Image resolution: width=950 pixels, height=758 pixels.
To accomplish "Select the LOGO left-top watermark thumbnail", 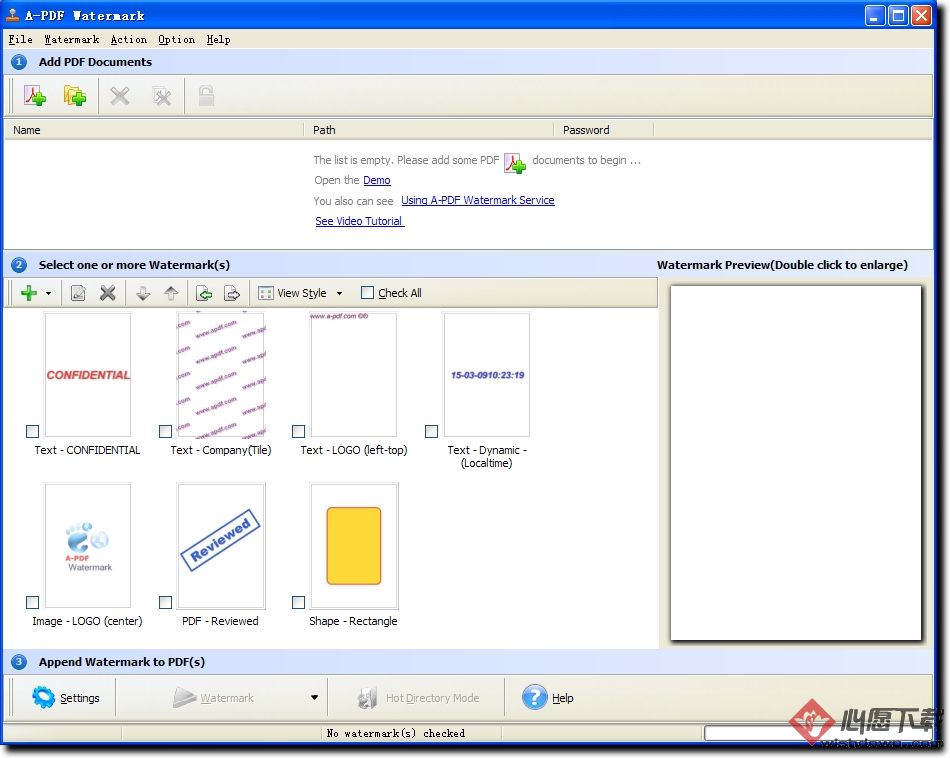I will (x=354, y=374).
